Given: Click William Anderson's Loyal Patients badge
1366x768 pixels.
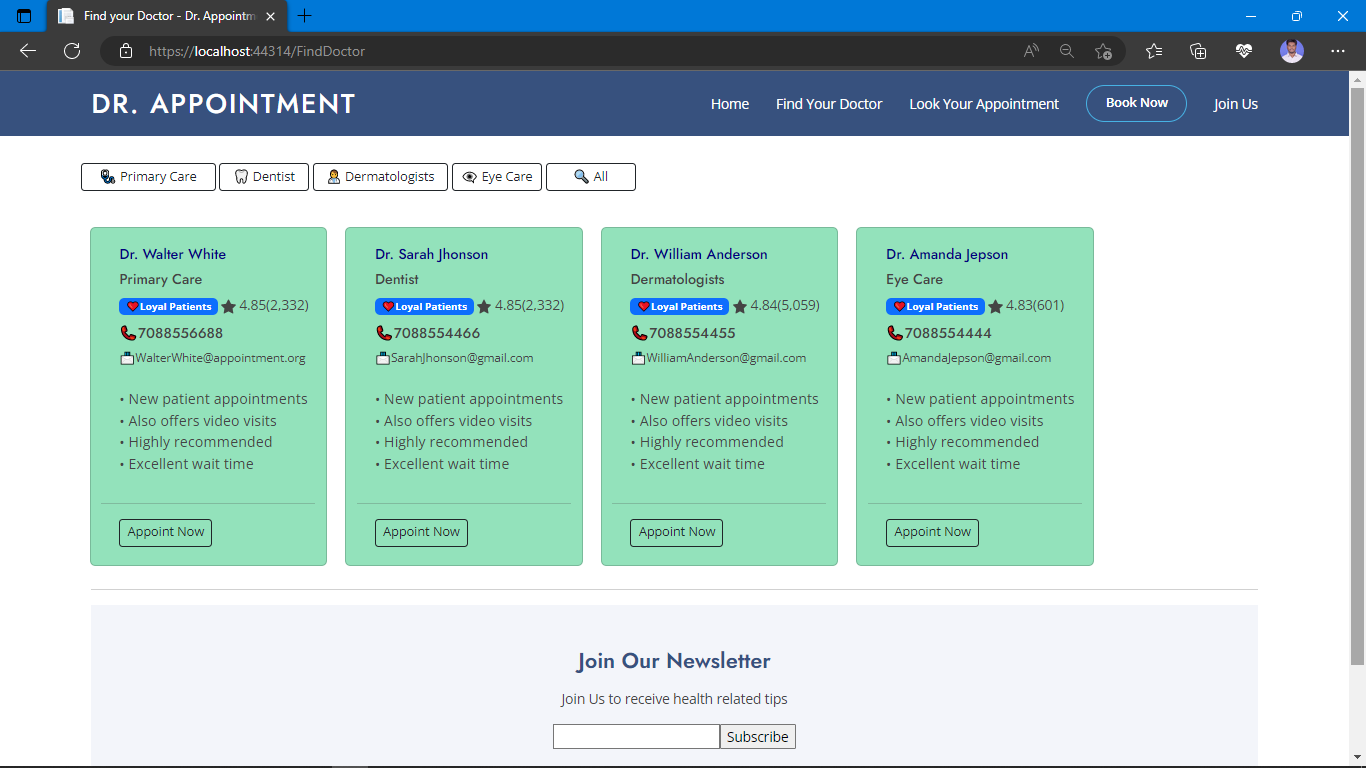Looking at the screenshot, I should (x=679, y=307).
